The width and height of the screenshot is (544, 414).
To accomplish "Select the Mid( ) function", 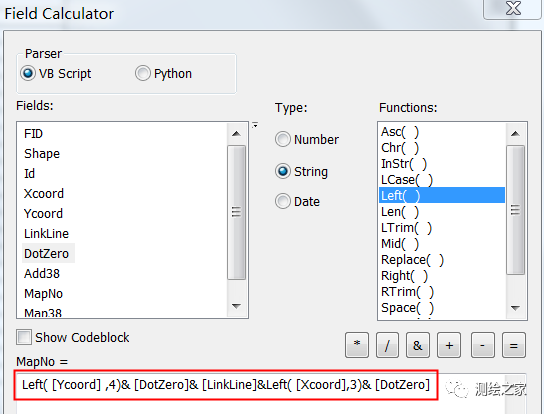I will pyautogui.click(x=400, y=244).
